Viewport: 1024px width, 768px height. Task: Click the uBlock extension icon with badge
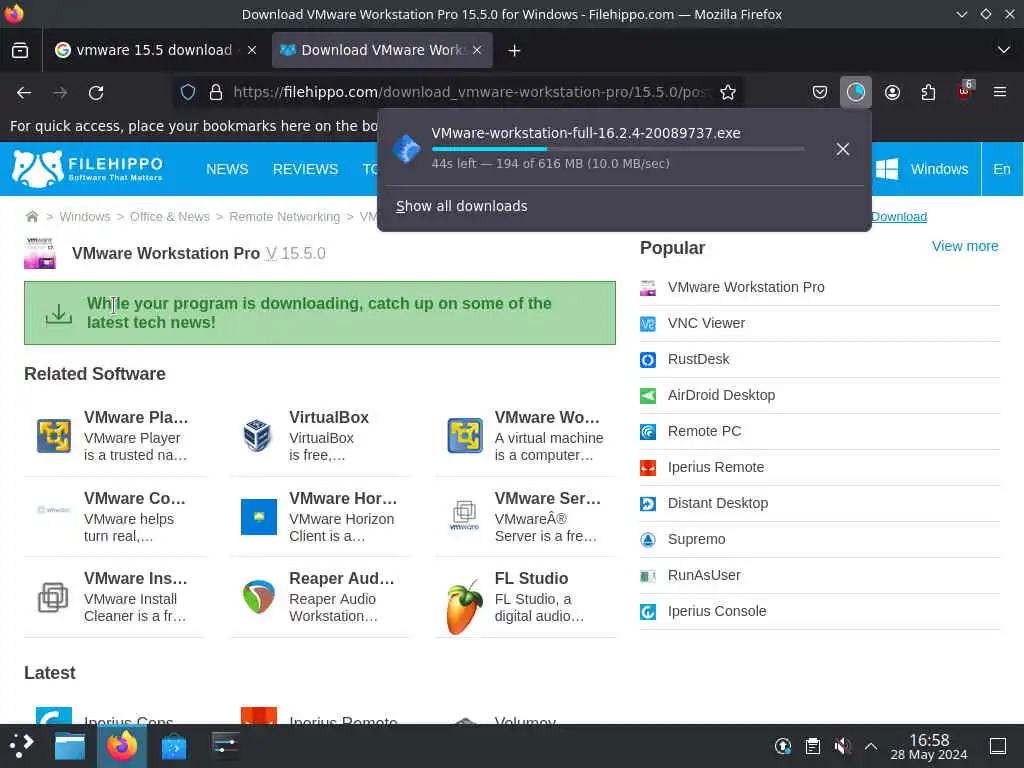[x=965, y=91]
